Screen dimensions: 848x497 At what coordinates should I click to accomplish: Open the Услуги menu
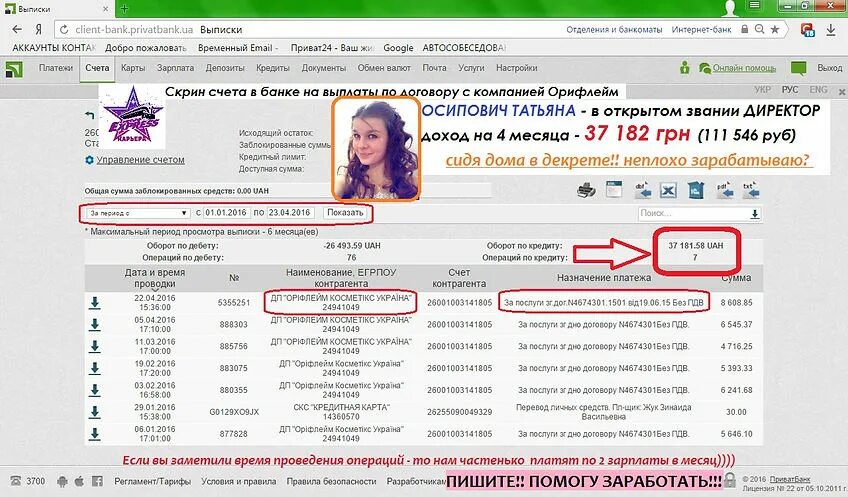point(471,68)
